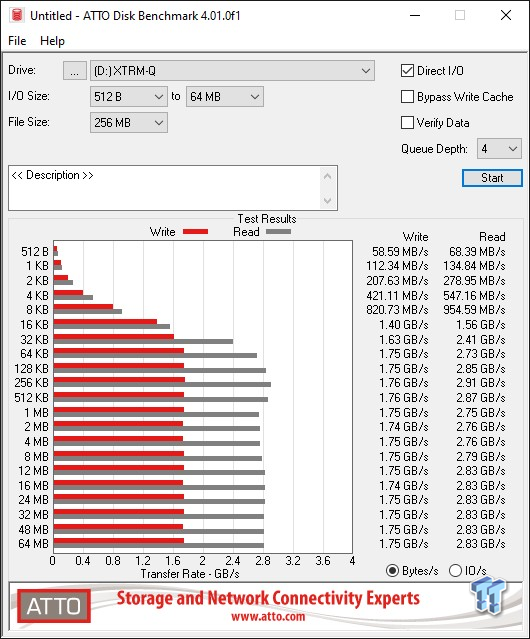The width and height of the screenshot is (530, 639).
Task: Click the ATTO logo in the banner
Action: coord(54,606)
